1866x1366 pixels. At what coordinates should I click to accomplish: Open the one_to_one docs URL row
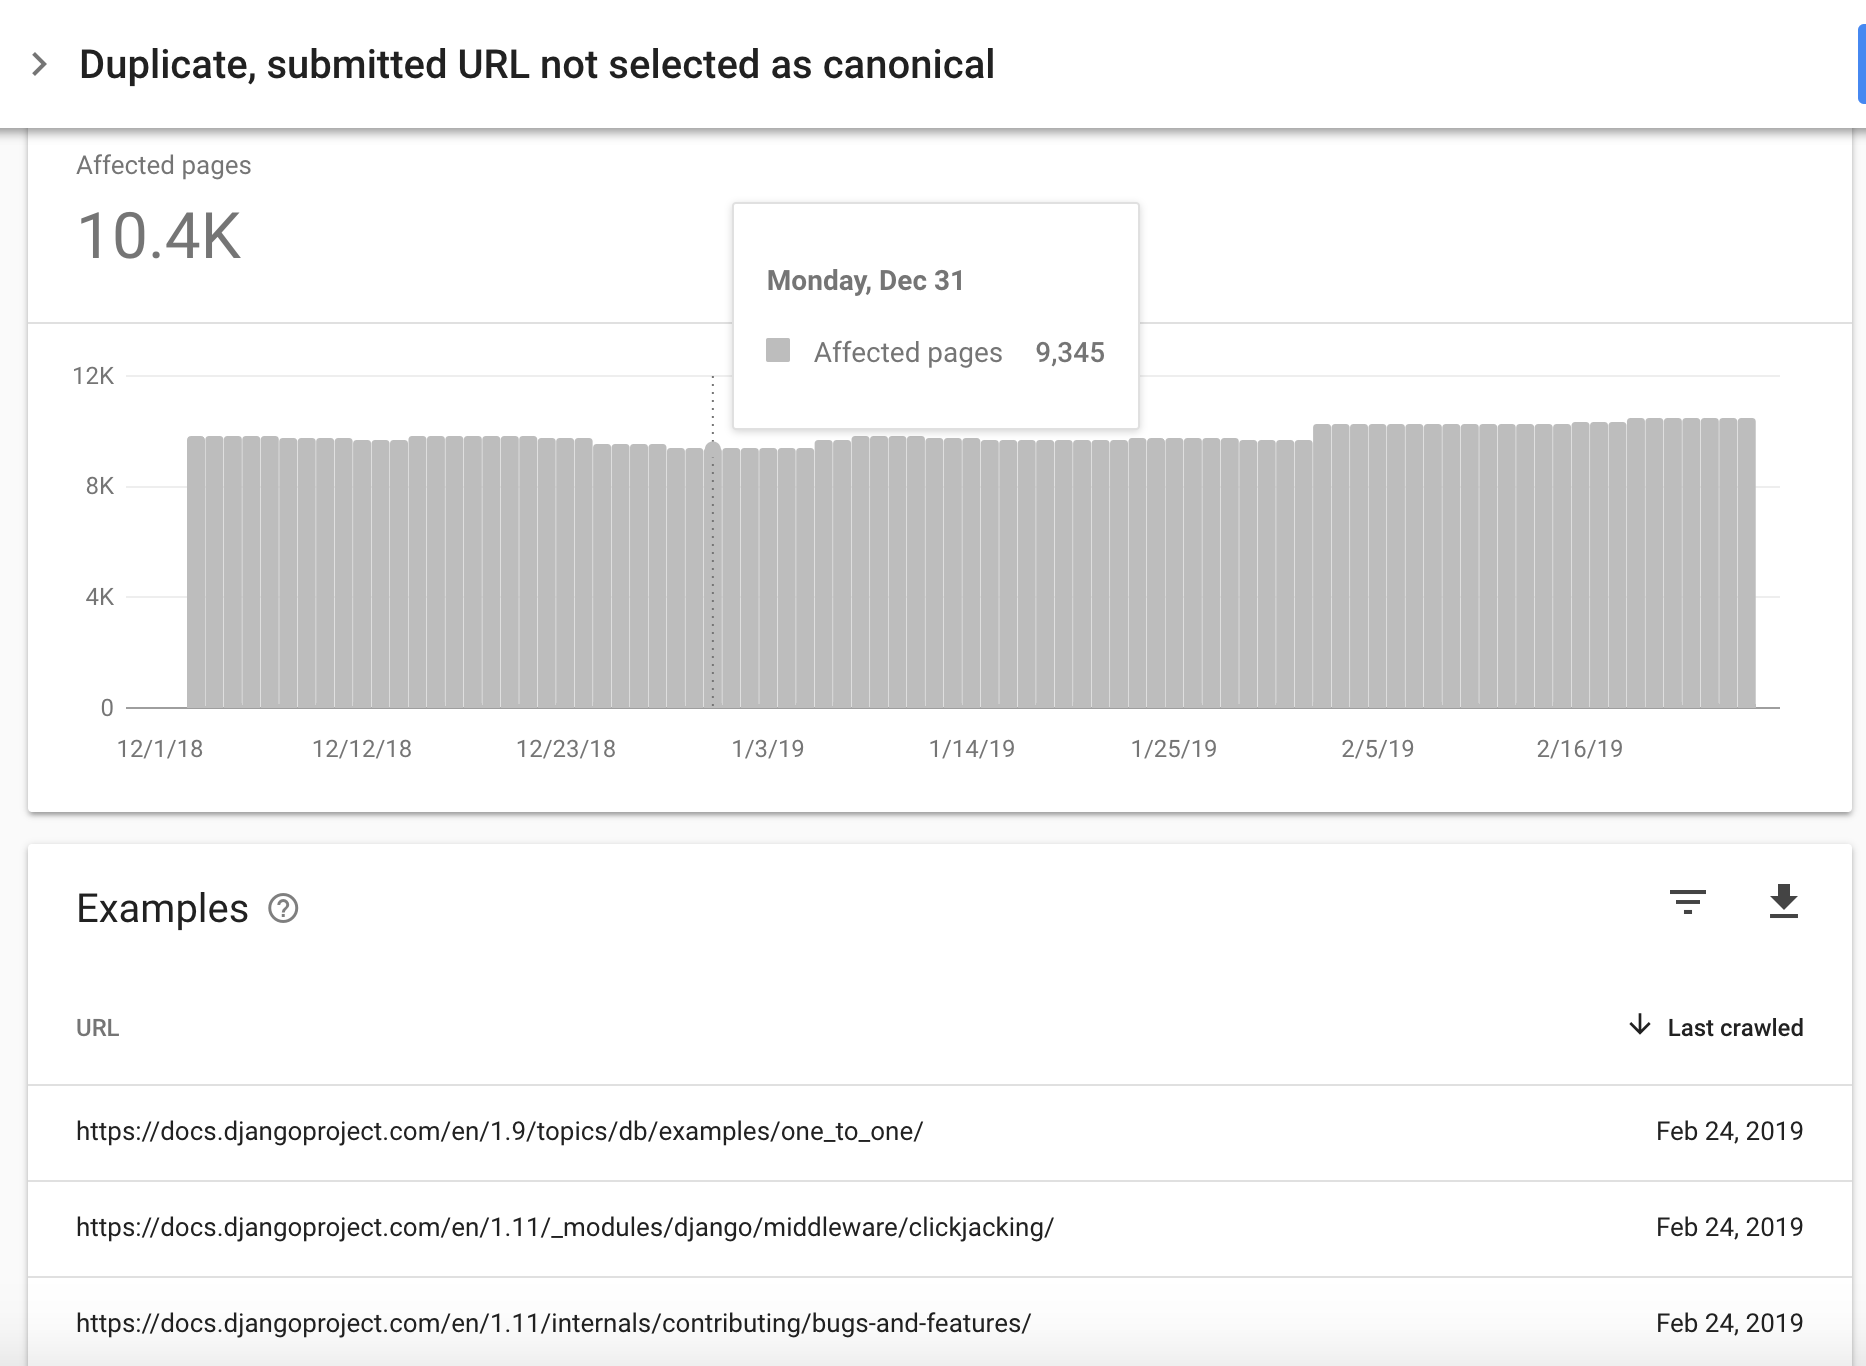[x=939, y=1132]
